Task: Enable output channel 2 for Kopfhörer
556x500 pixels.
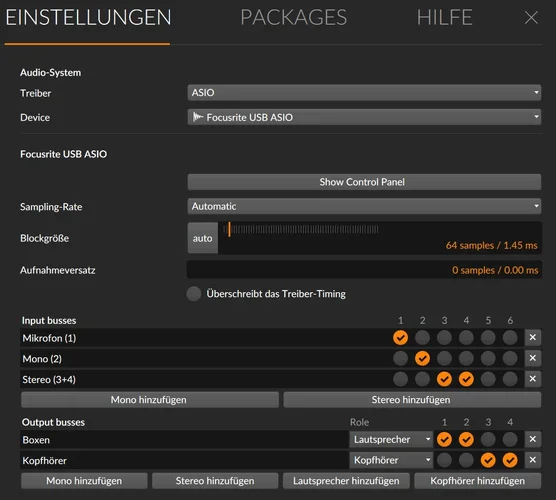Action: [466, 460]
